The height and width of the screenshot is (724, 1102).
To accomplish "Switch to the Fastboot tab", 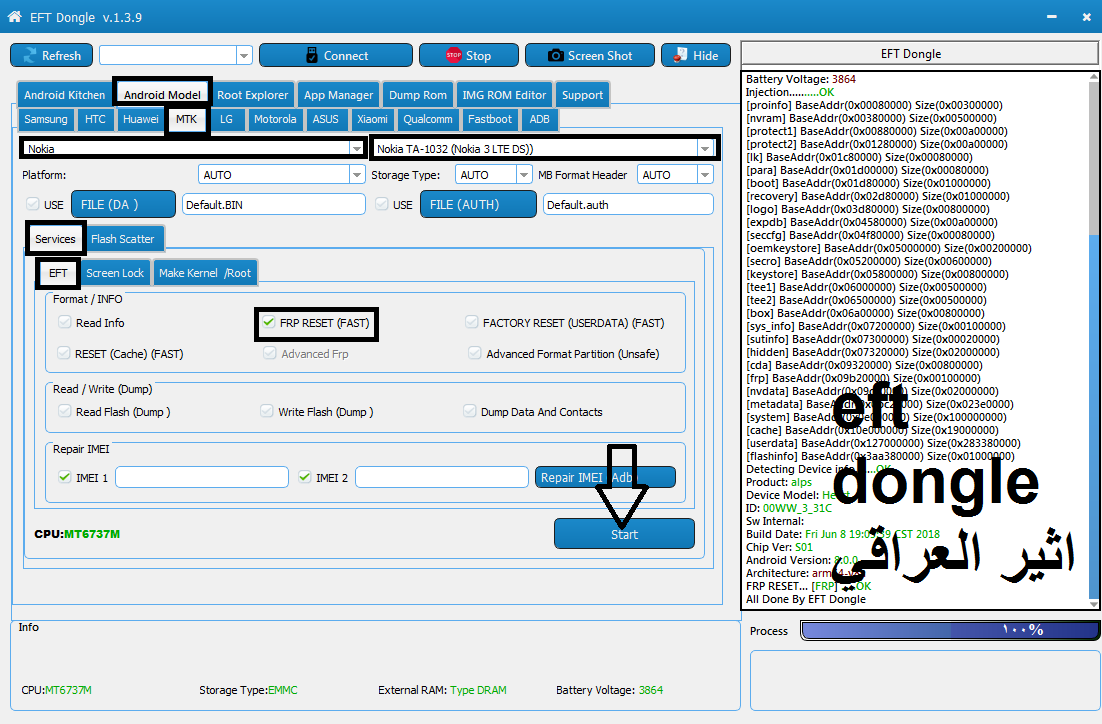I will [490, 119].
